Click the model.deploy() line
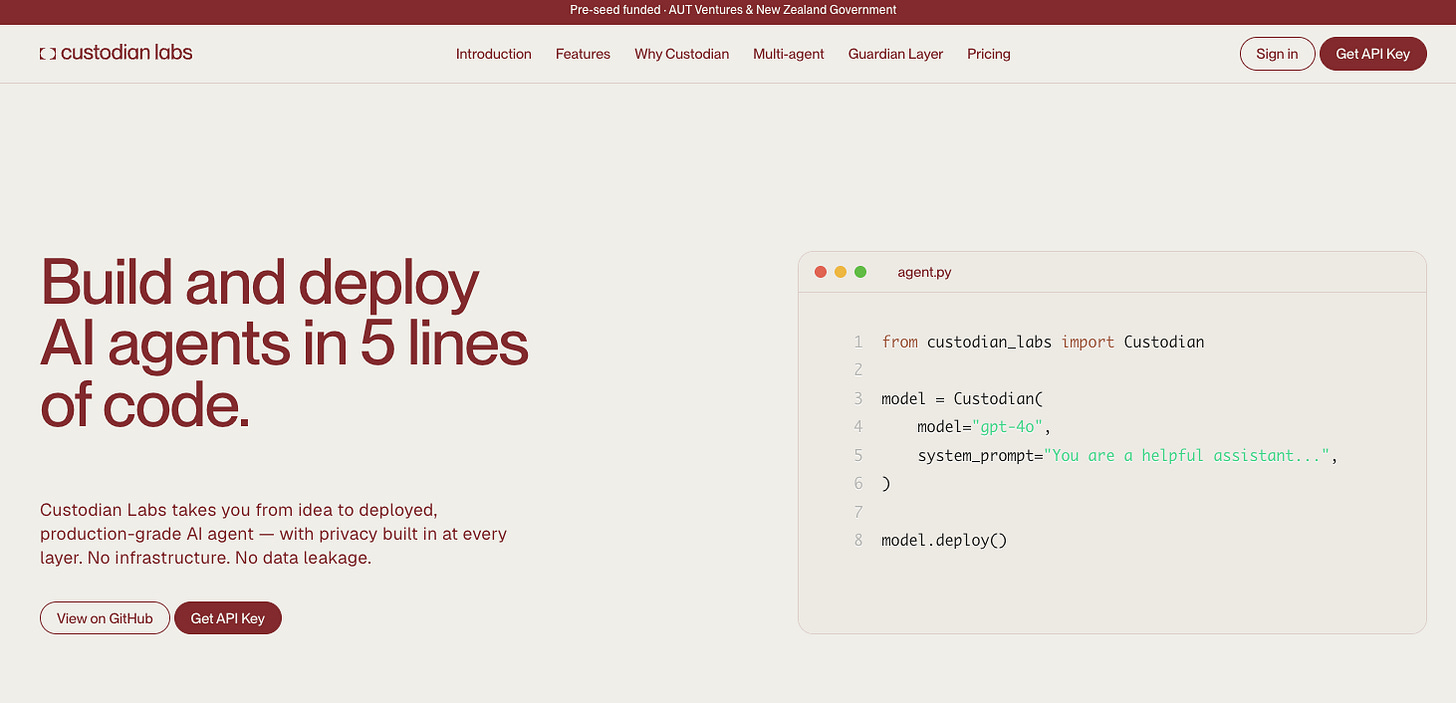This screenshot has height=703, width=1456. point(944,540)
